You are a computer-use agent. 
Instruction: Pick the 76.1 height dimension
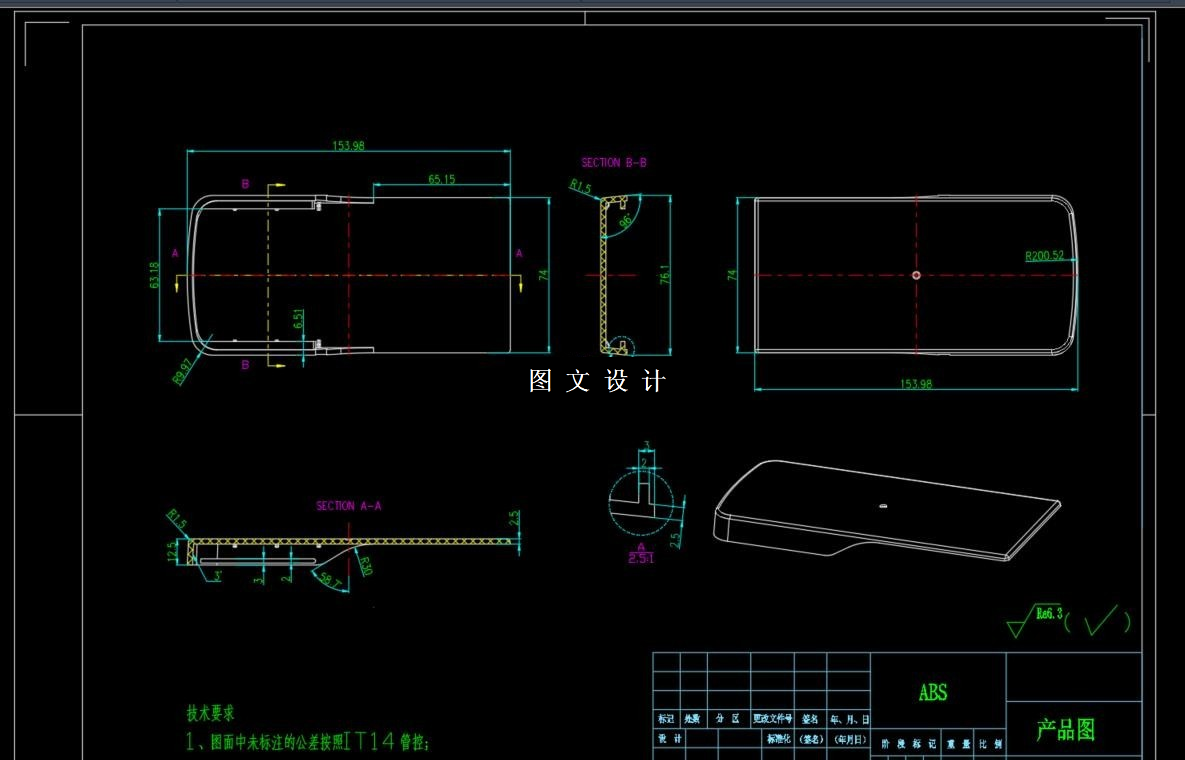coord(664,274)
